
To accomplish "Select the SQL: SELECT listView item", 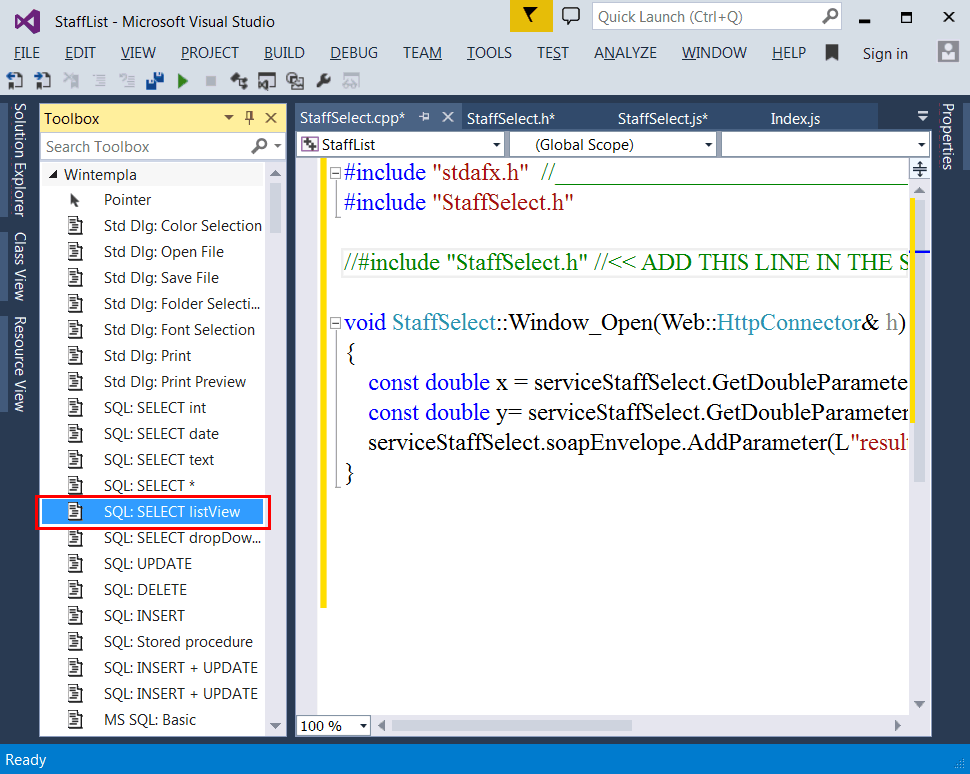I will pyautogui.click(x=152, y=512).
